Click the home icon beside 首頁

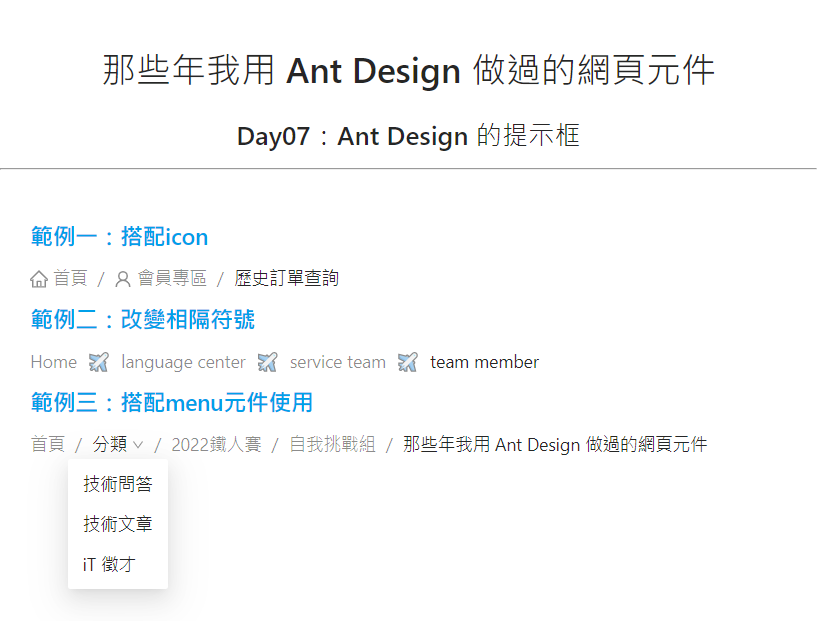[x=39, y=279]
